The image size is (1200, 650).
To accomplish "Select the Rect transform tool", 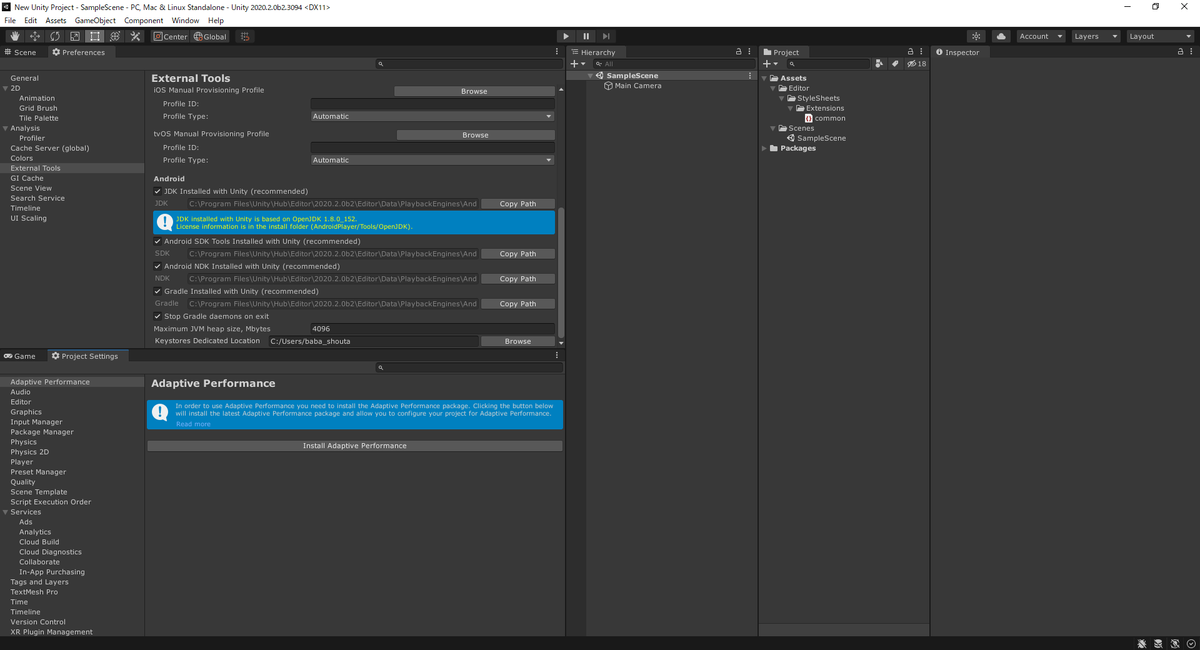I will click(x=94, y=36).
